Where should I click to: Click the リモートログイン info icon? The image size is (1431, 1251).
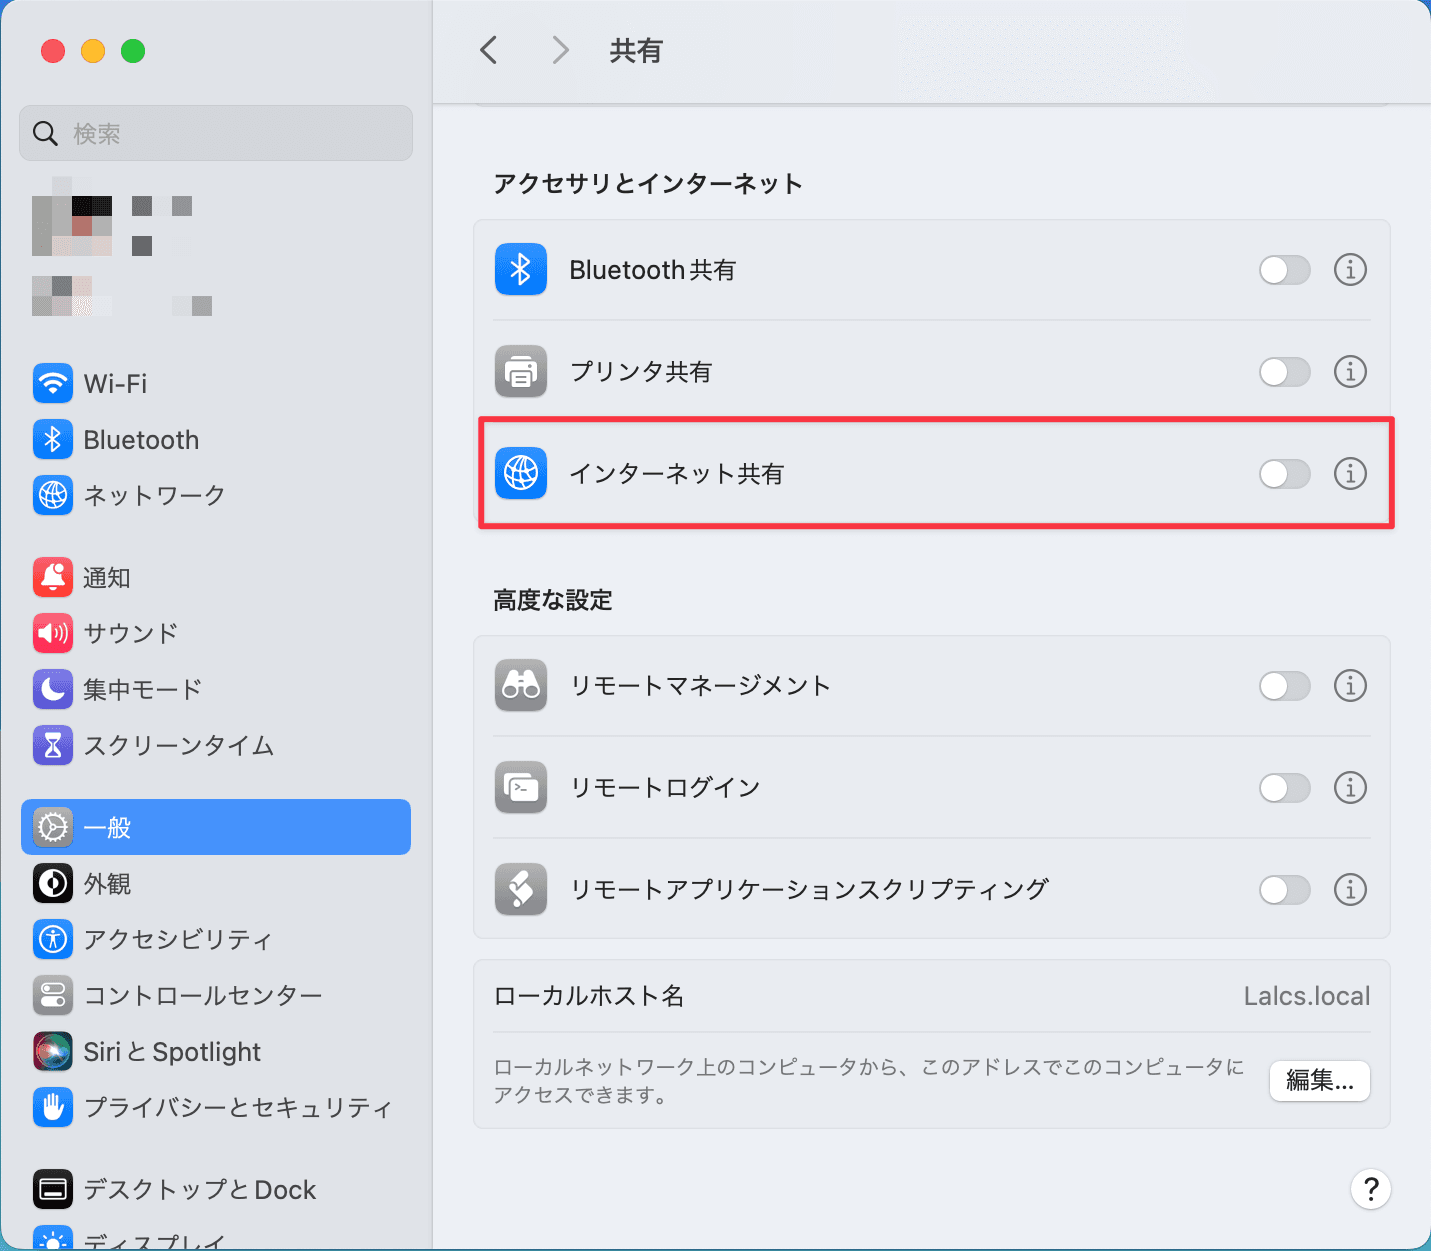point(1350,788)
